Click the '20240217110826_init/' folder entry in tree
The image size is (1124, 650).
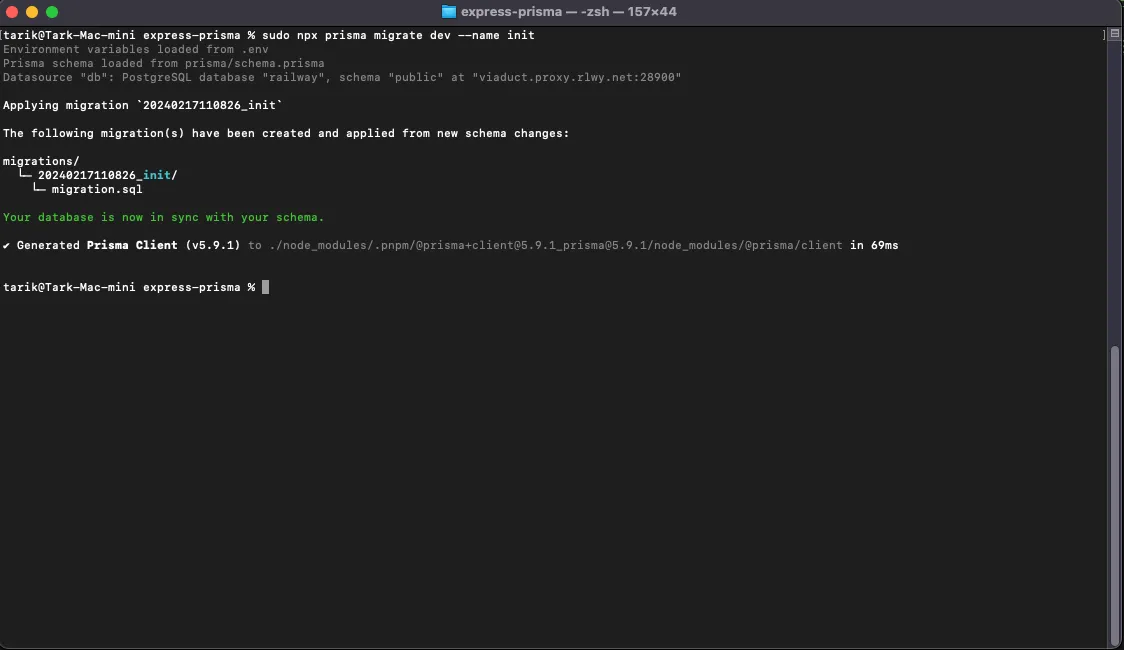pos(108,175)
